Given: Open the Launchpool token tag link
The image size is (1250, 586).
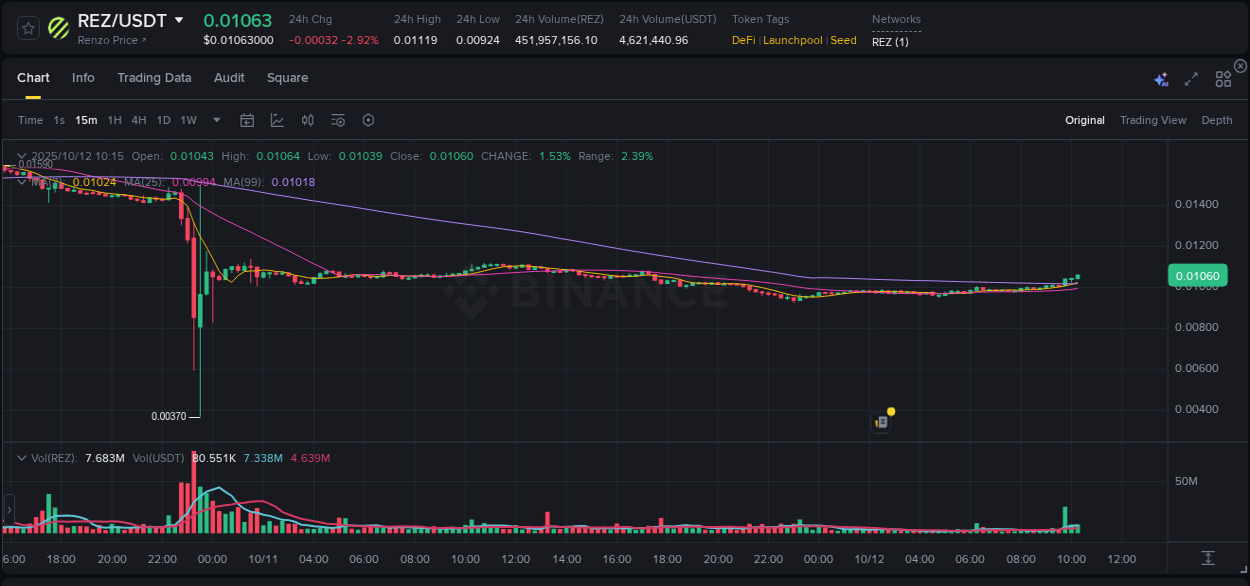Looking at the screenshot, I should (793, 40).
